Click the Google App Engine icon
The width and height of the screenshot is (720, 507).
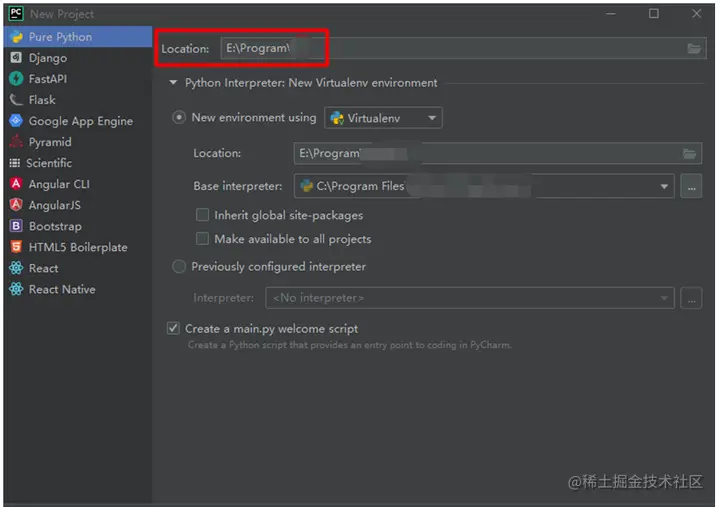point(16,121)
